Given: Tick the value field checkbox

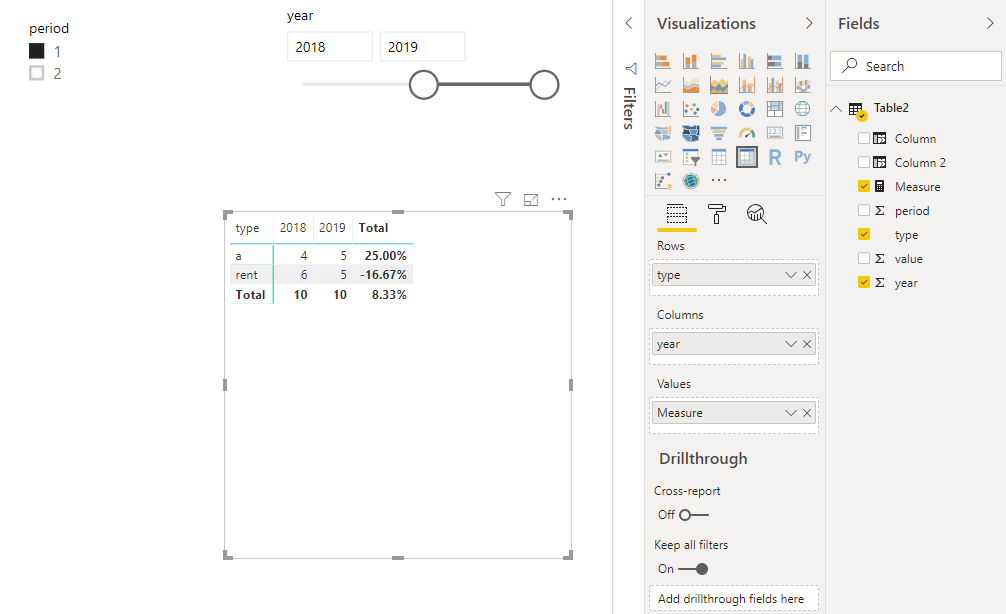Looking at the screenshot, I should [x=864, y=259].
